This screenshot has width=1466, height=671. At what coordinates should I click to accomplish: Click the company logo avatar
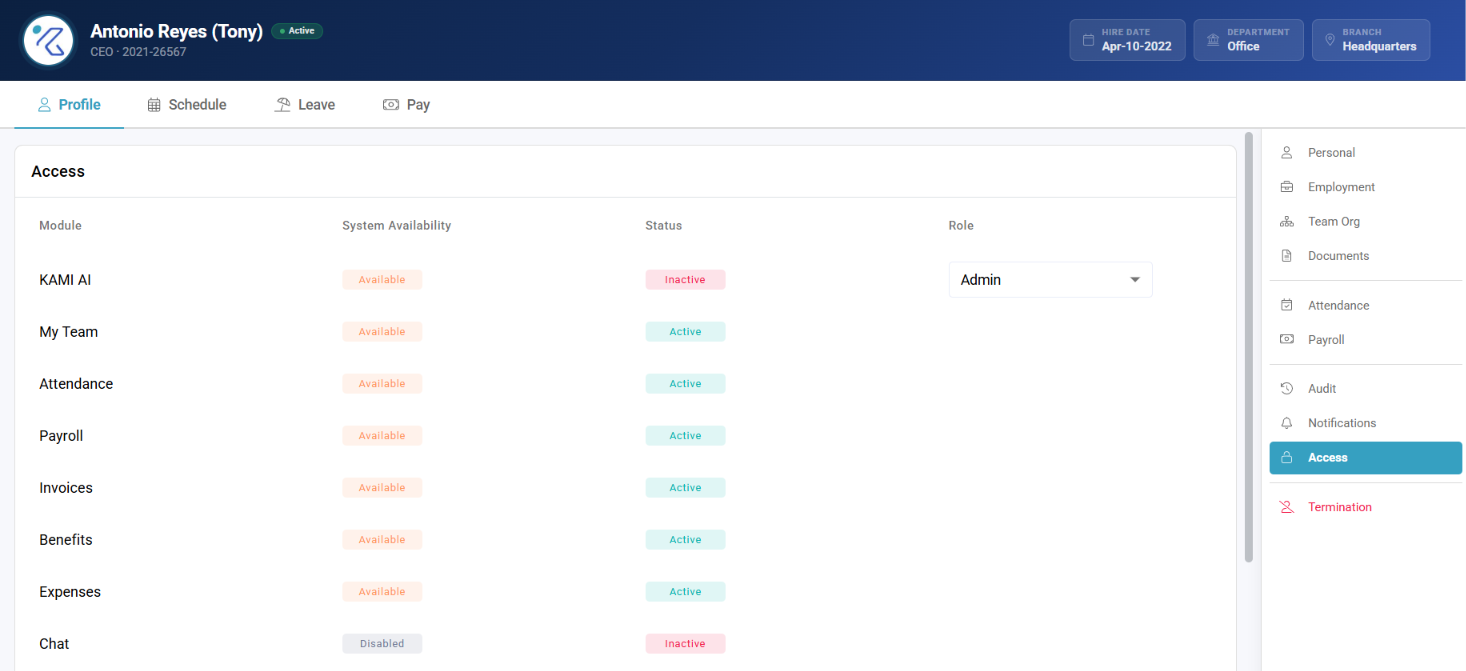click(x=48, y=40)
